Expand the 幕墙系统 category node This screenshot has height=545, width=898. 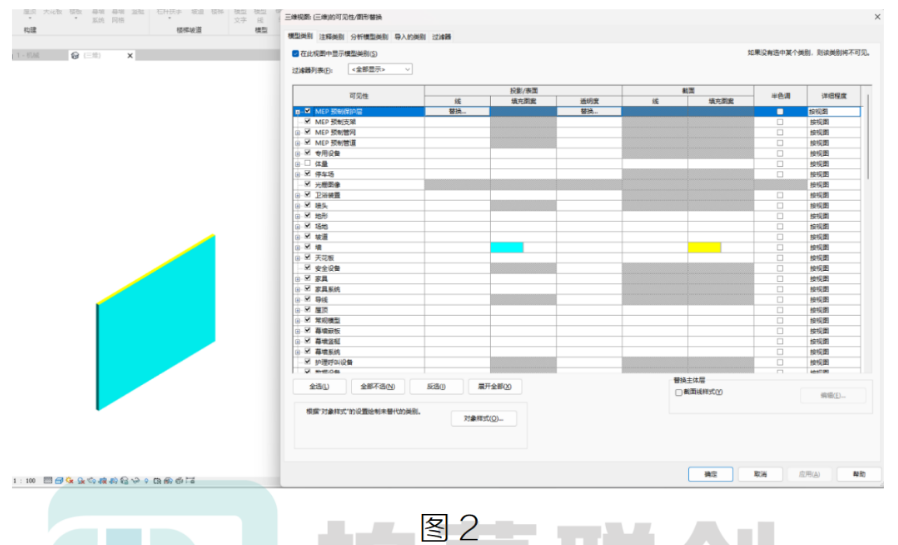297,352
